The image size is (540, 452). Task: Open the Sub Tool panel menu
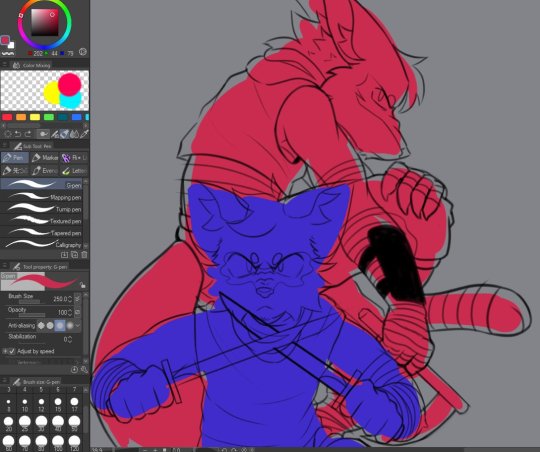(4, 146)
